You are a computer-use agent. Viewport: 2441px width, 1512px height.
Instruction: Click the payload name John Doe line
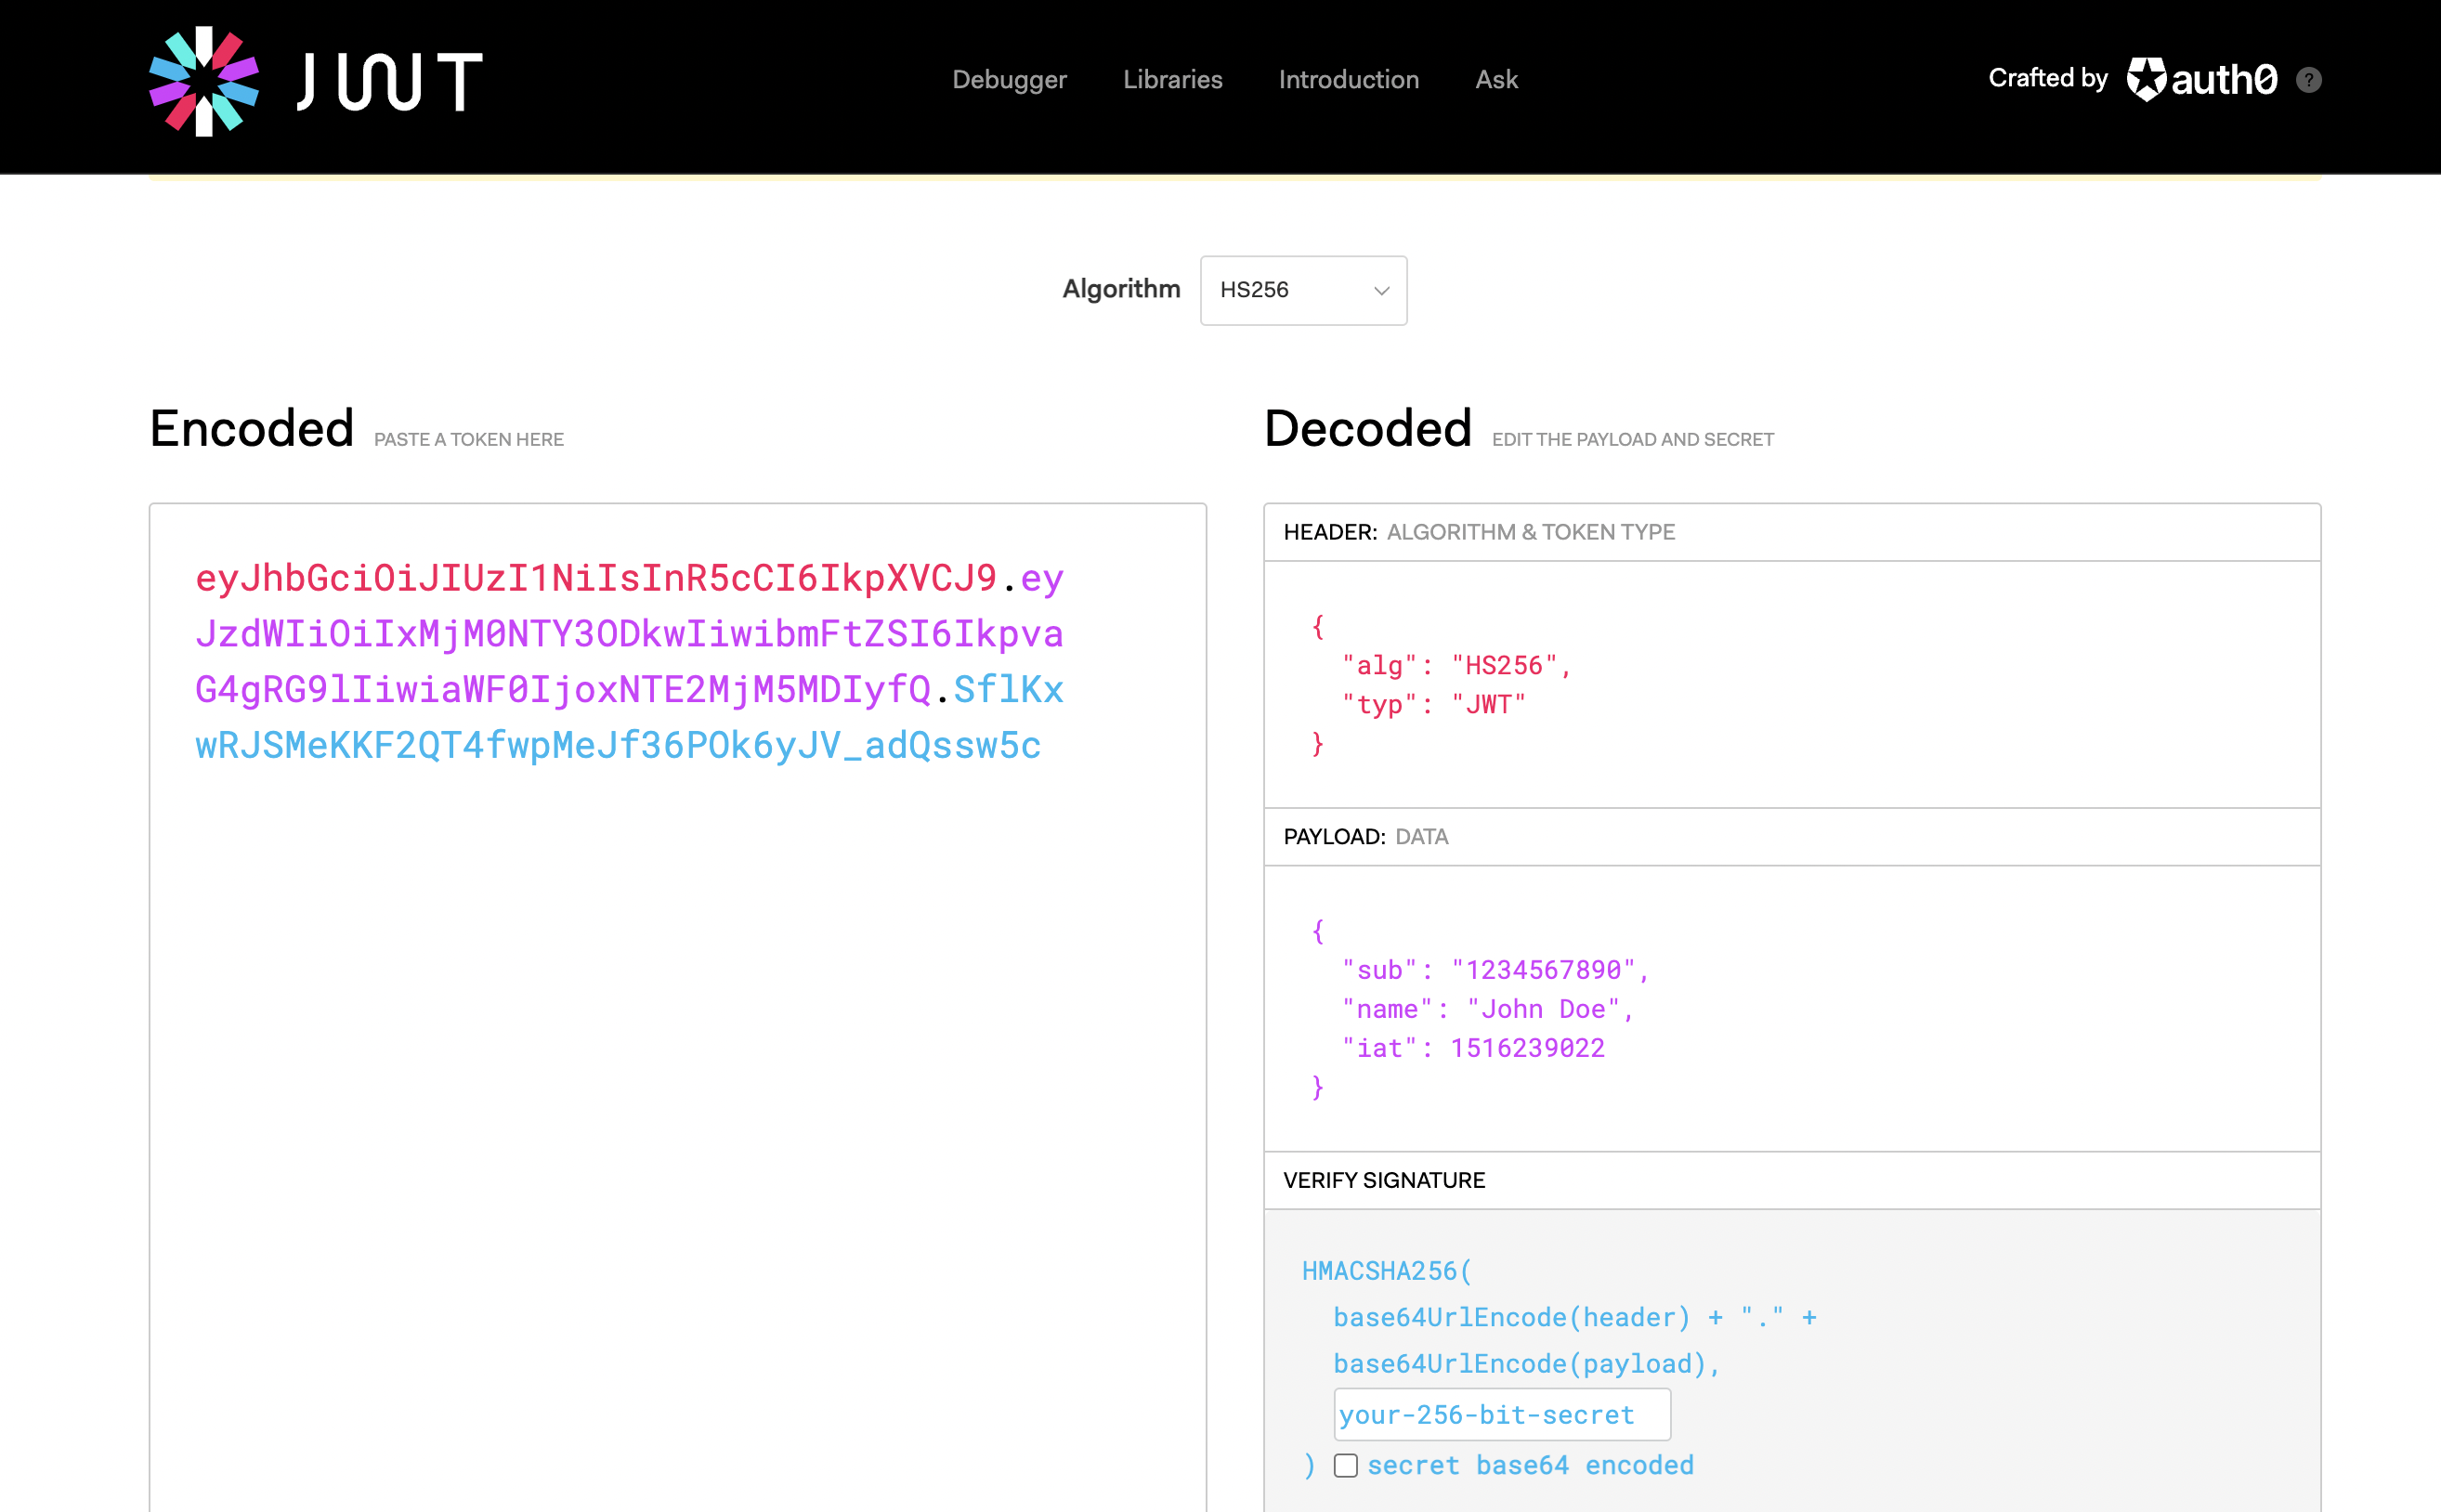pyautogui.click(x=1487, y=1009)
